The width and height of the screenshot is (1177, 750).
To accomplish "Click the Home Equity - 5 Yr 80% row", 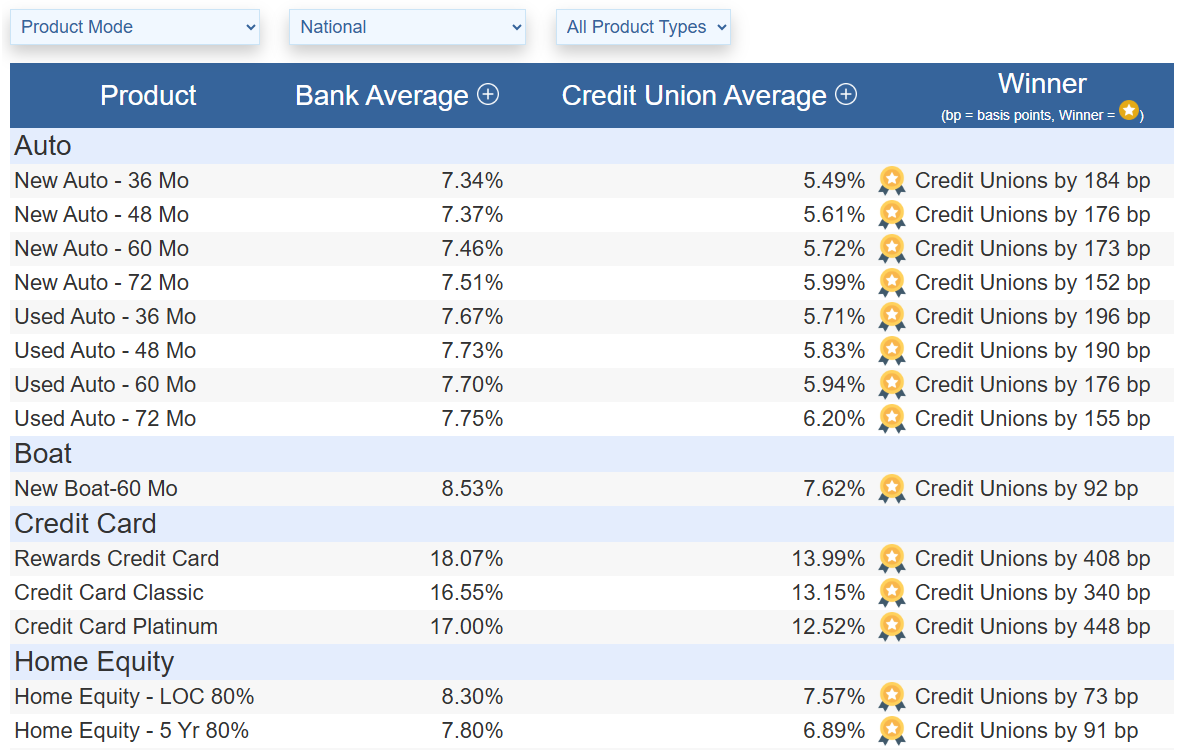I will (x=131, y=731).
